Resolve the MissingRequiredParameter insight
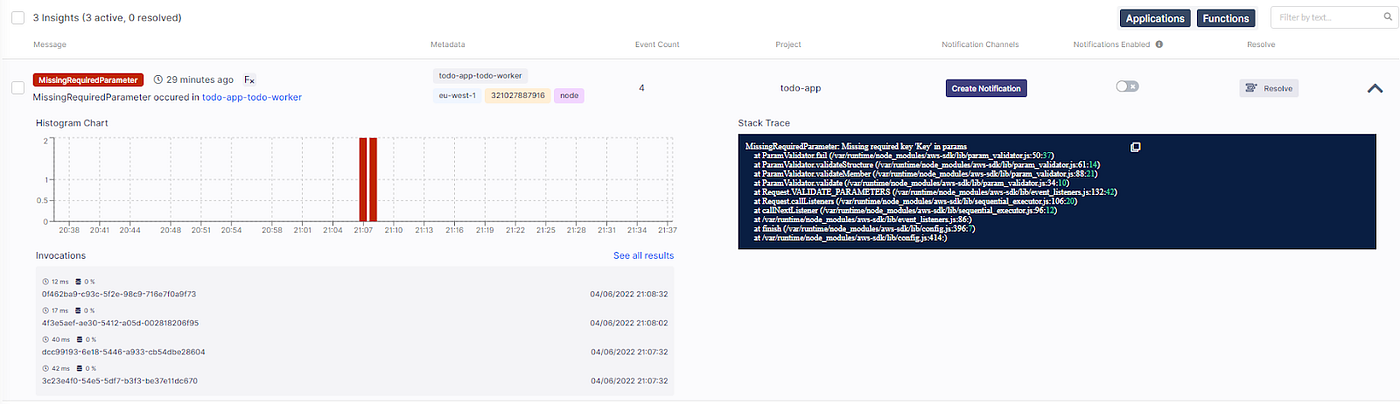This screenshot has width=1400, height=404. pyautogui.click(x=1268, y=88)
